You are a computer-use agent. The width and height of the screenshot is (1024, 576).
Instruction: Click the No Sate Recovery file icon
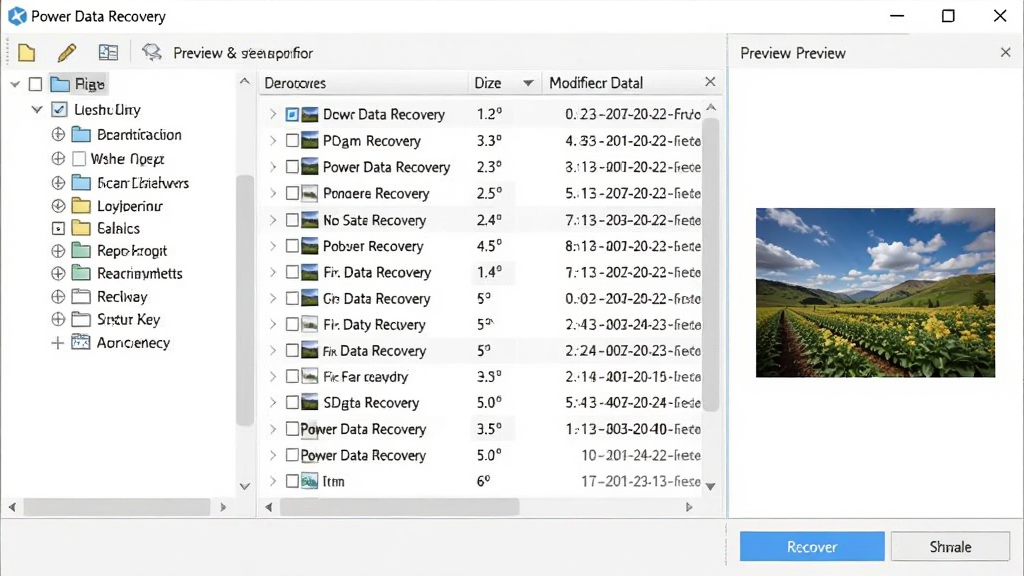tap(310, 220)
